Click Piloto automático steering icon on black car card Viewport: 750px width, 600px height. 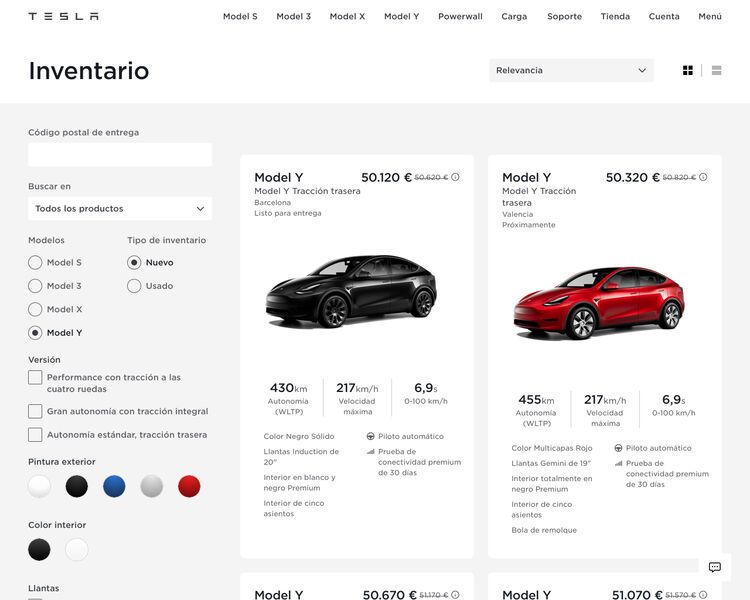click(x=370, y=436)
